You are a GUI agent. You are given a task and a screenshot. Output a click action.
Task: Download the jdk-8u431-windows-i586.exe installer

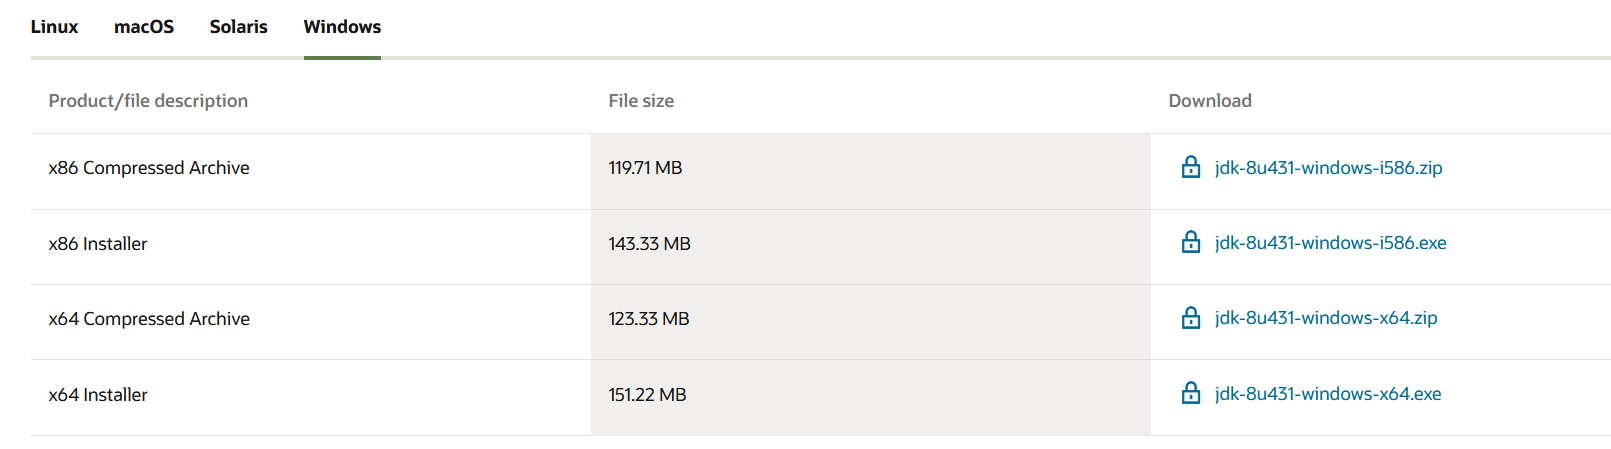pos(1330,243)
